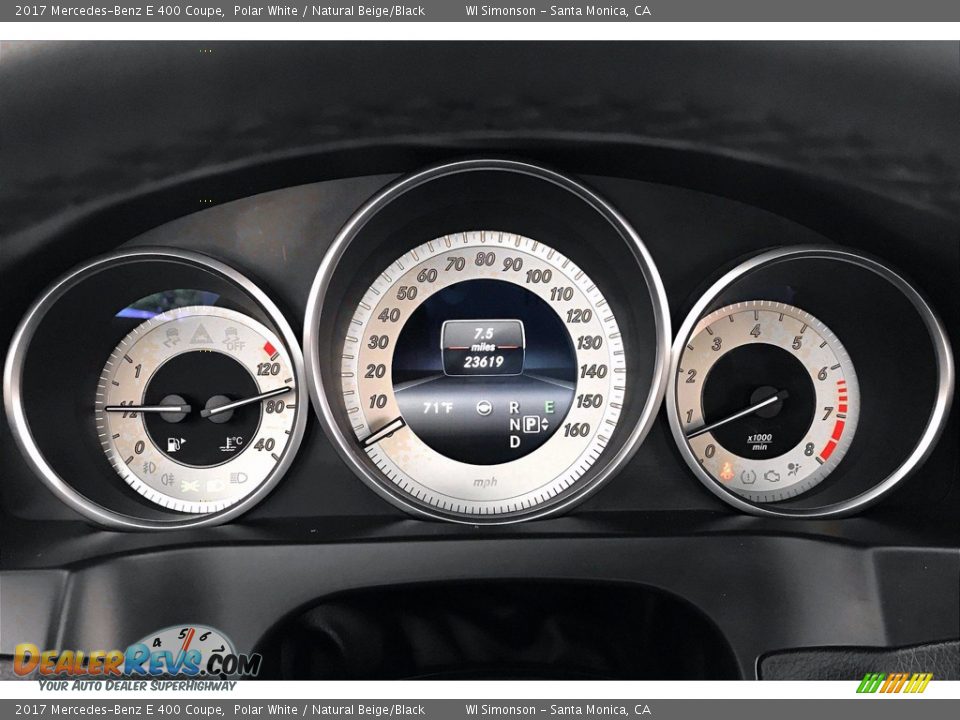
Task: Click the red coolant overheat mark near 120
Action: [271, 350]
